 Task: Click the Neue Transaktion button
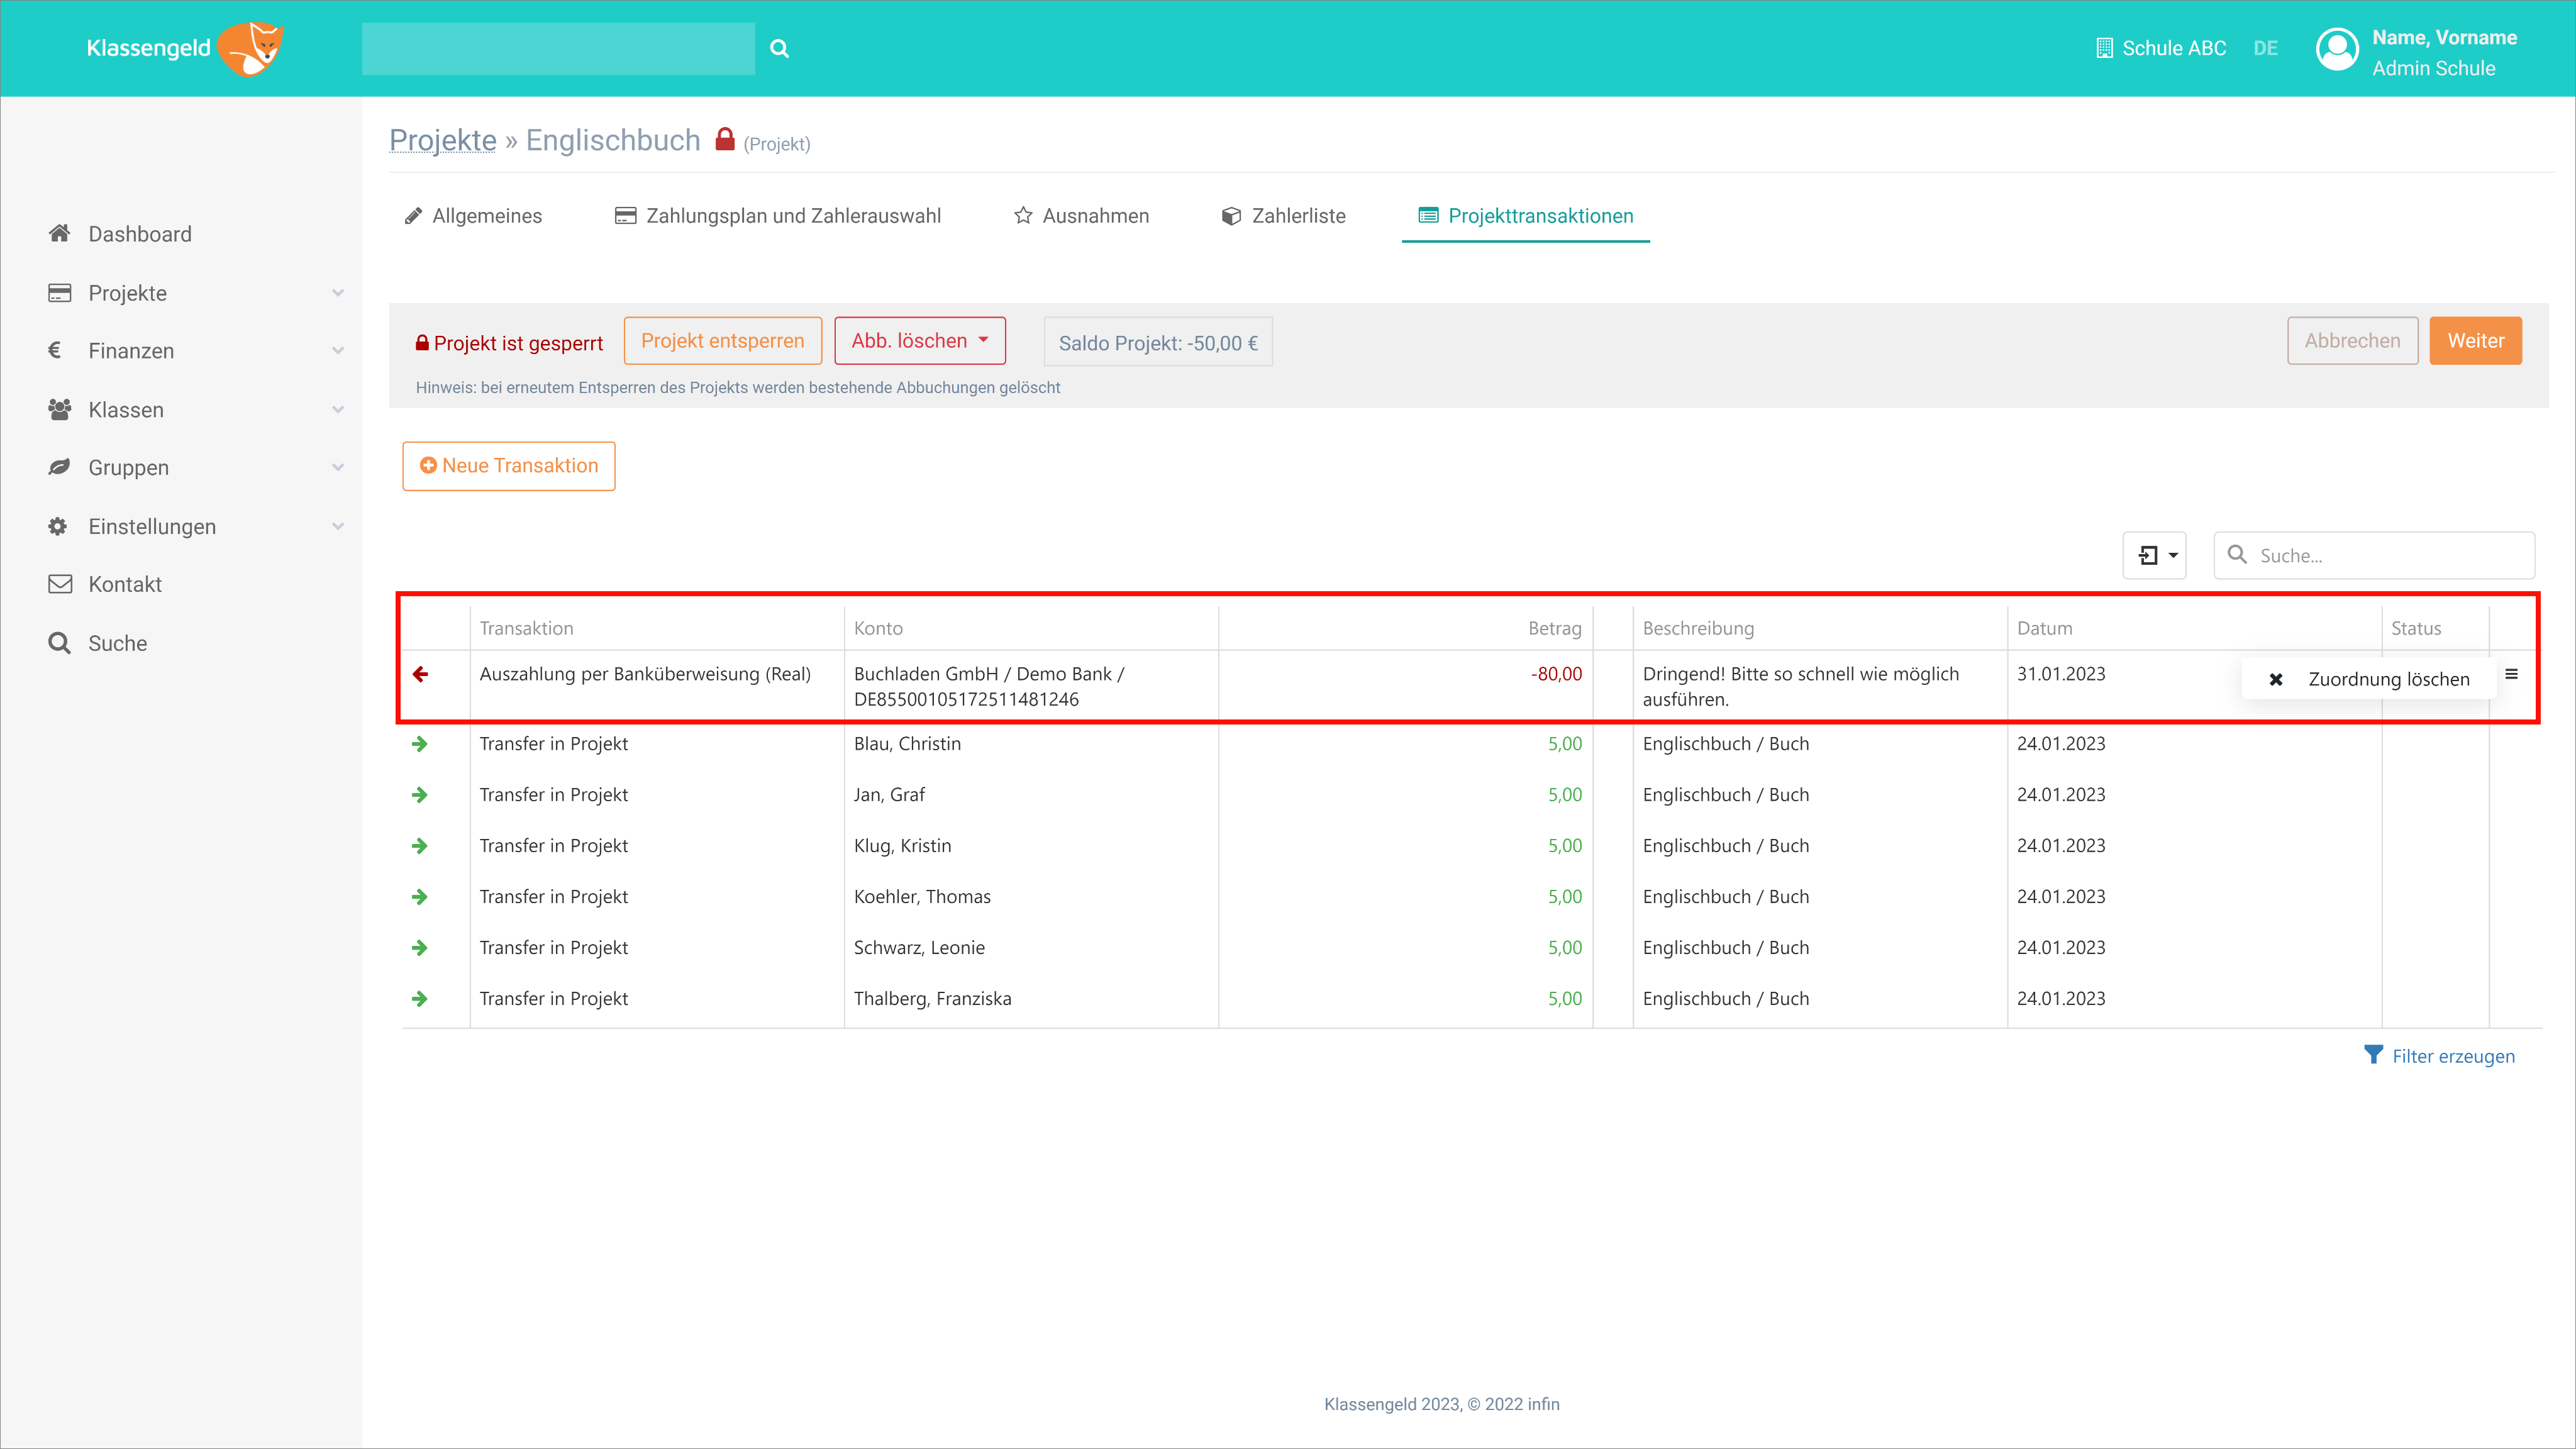(x=508, y=466)
